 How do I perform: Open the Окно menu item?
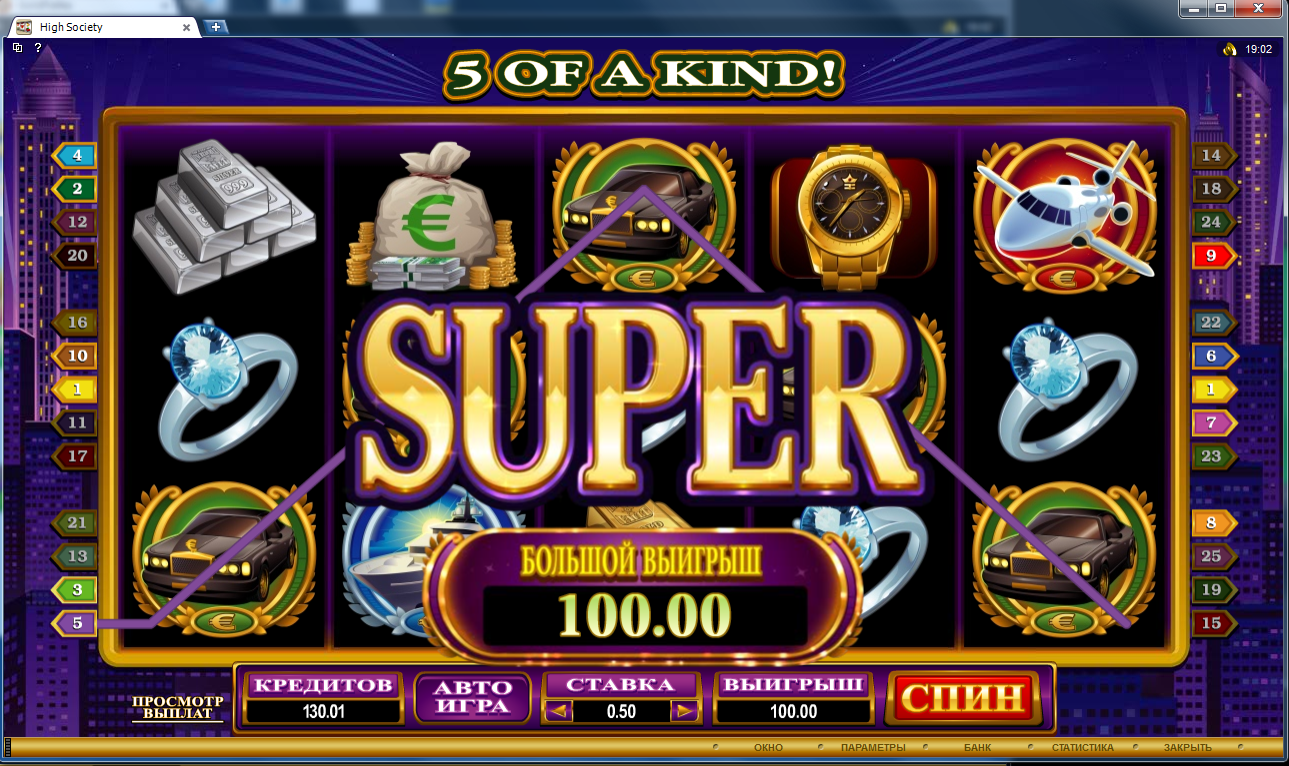(x=768, y=748)
